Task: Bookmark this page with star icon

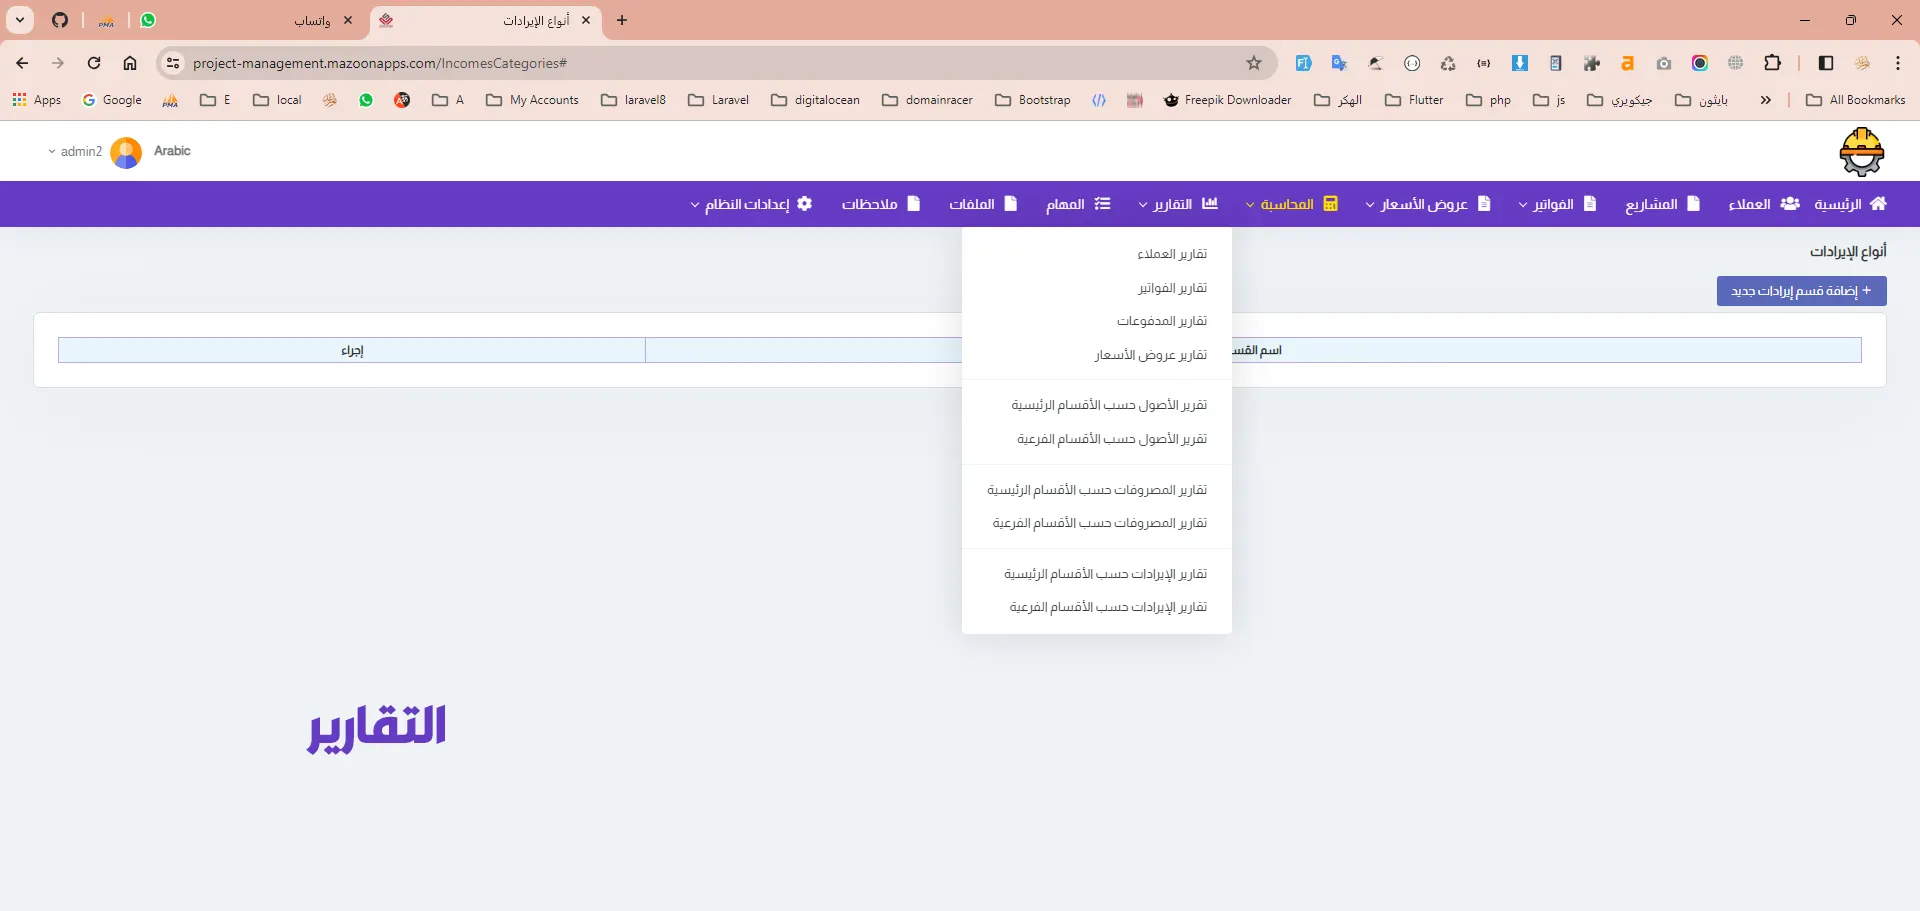Action: click(1254, 63)
